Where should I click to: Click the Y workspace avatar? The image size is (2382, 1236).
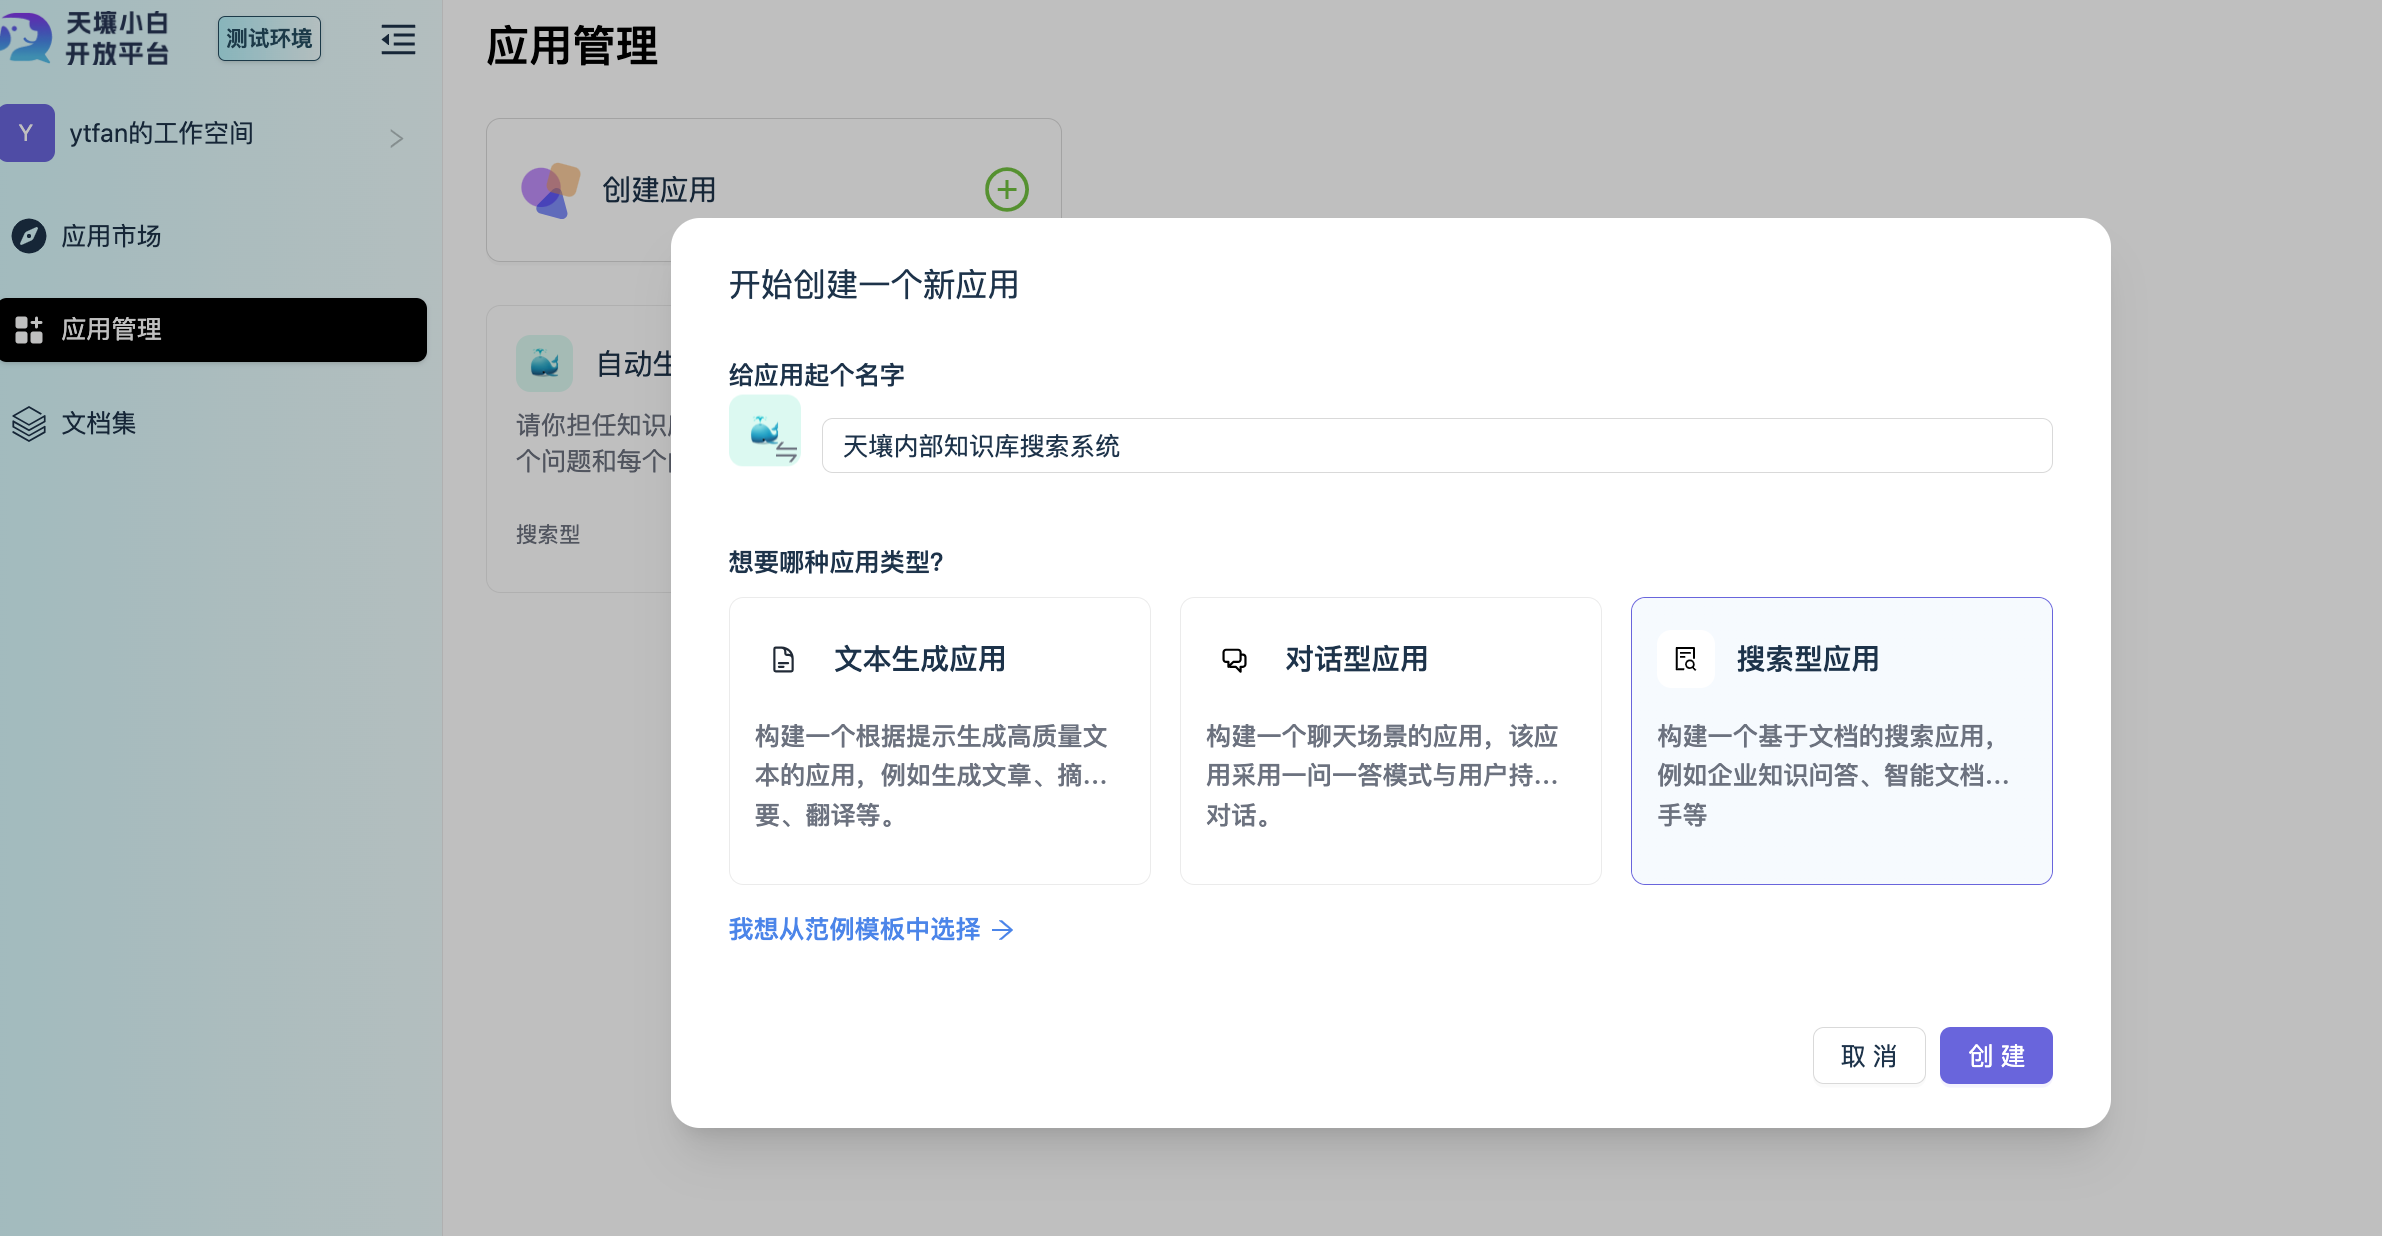coord(27,133)
